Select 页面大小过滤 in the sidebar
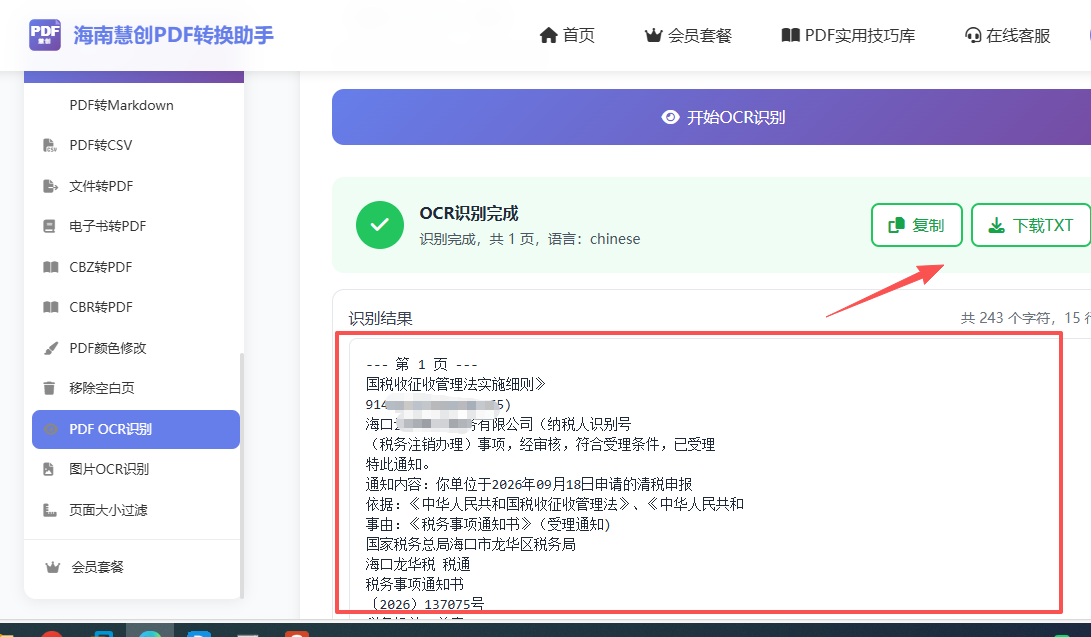Screen dimensions: 1091x637 pos(108,510)
